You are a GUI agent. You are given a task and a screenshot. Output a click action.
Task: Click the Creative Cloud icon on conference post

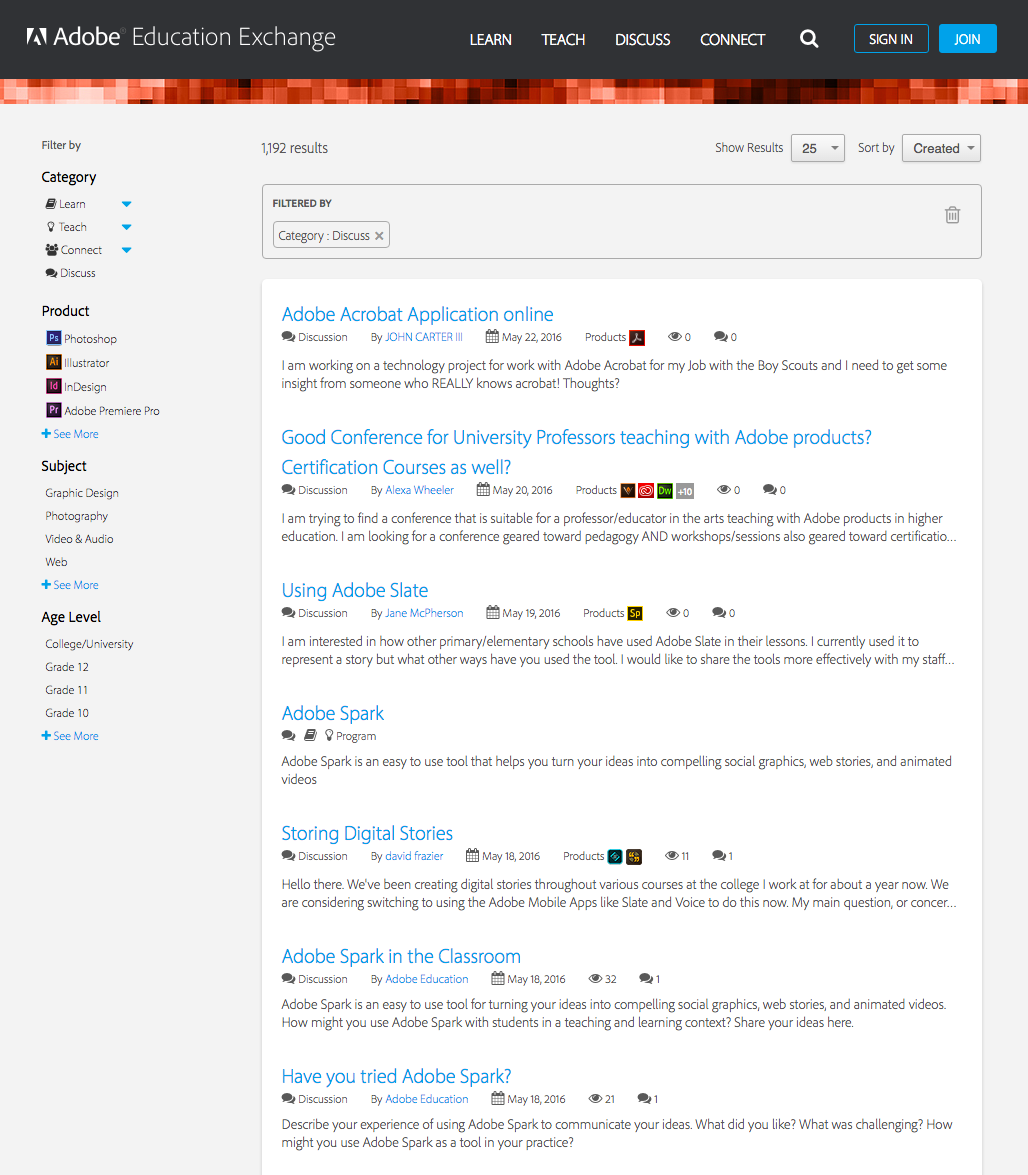tap(646, 491)
